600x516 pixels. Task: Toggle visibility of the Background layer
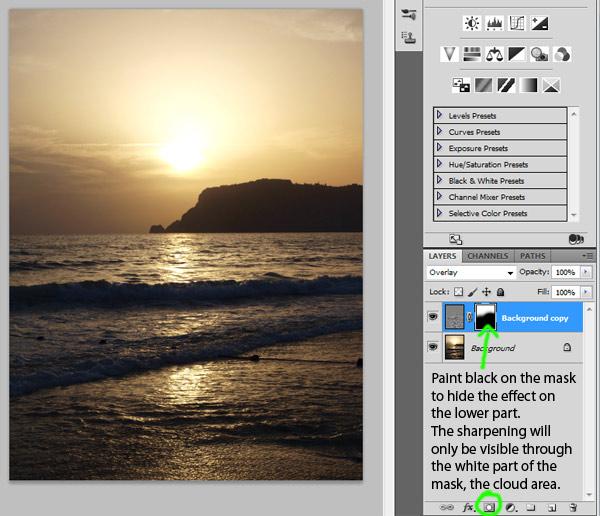click(433, 347)
